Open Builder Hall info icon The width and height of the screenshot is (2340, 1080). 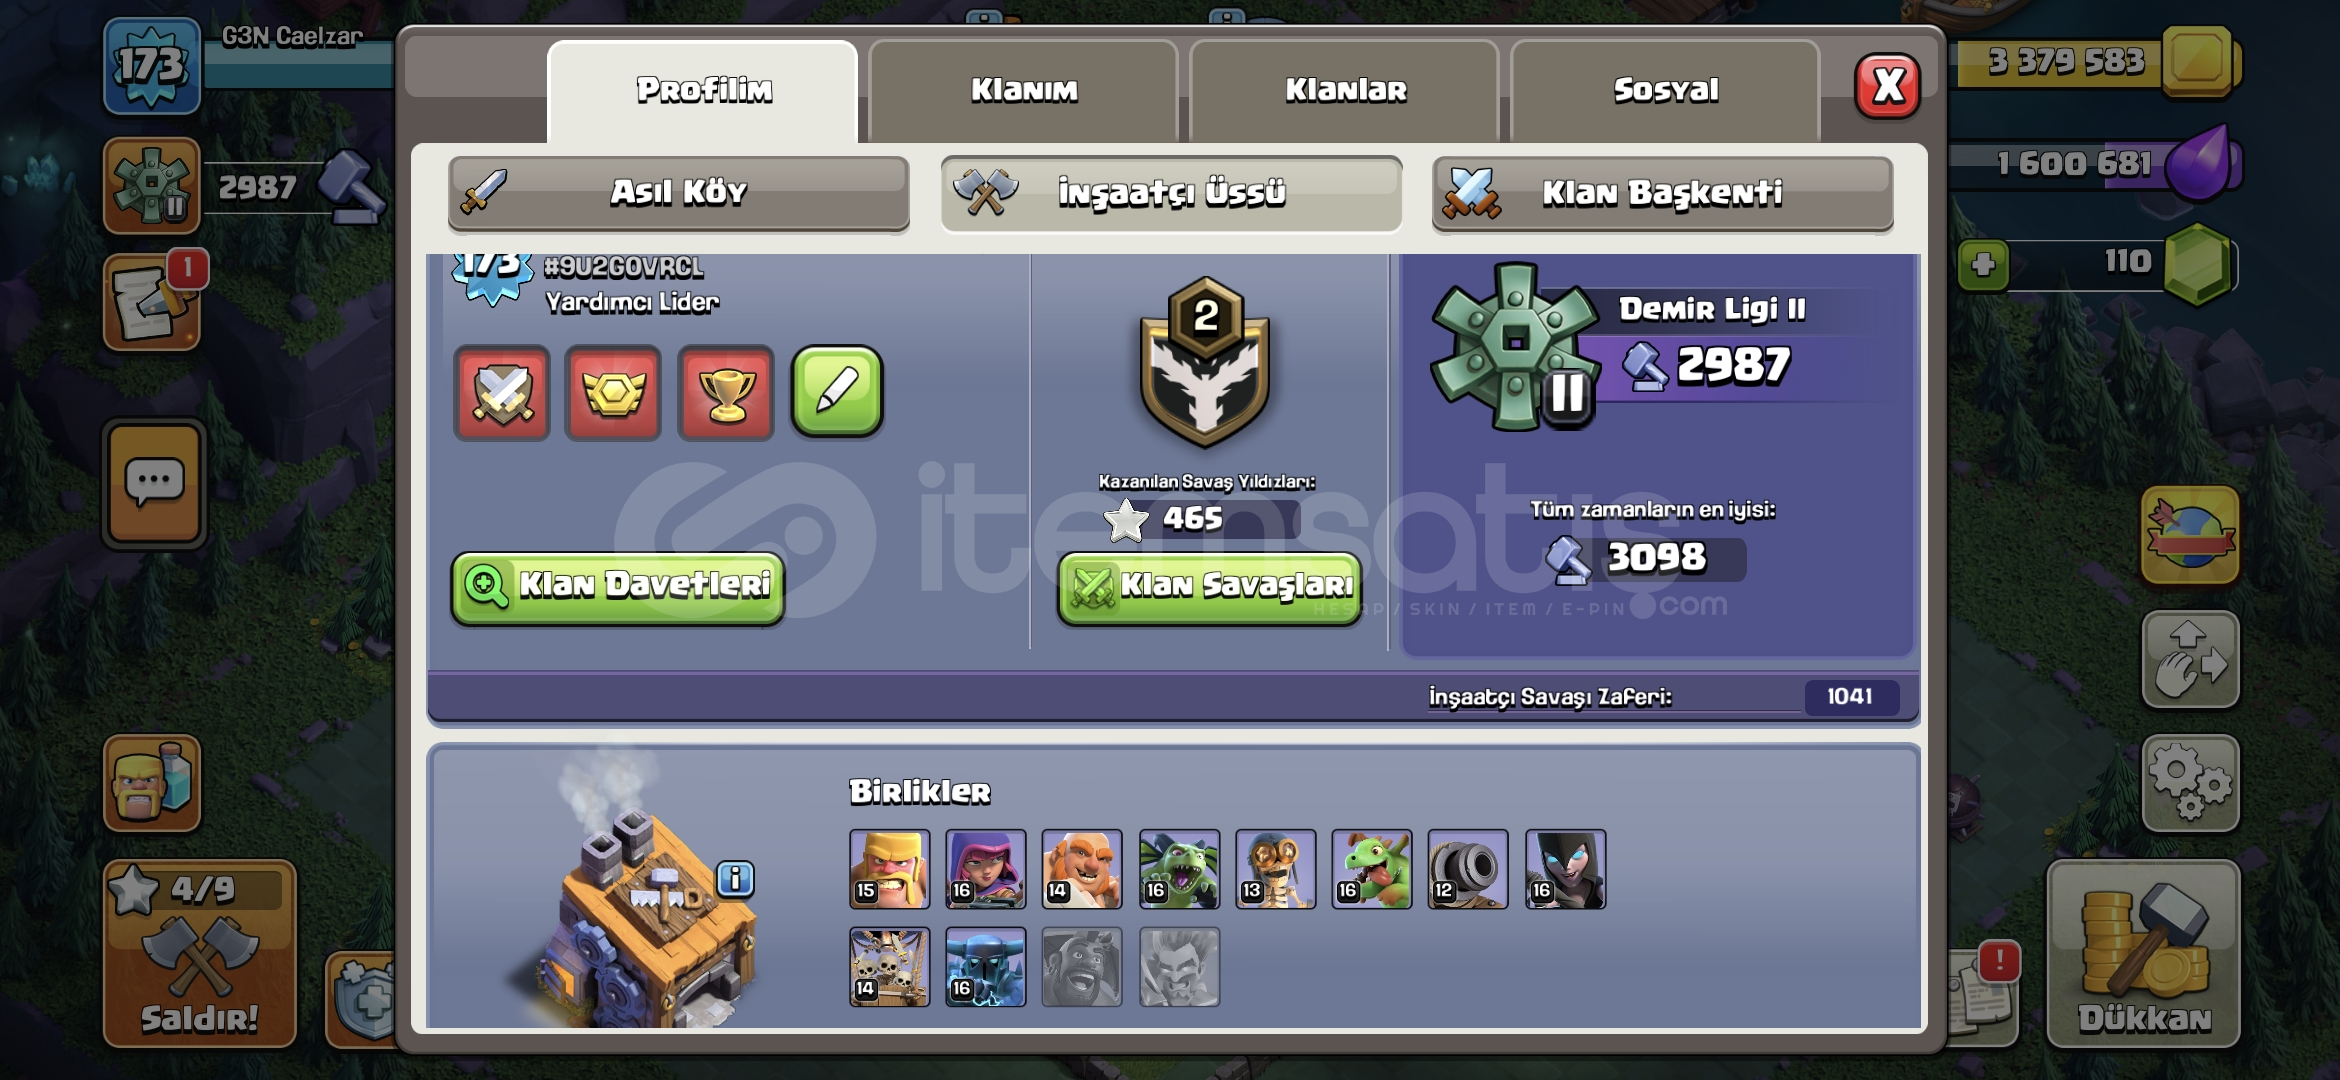pyautogui.click(x=736, y=879)
